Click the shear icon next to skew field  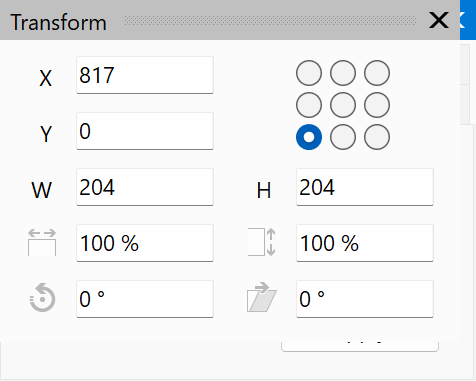pyautogui.click(x=262, y=297)
